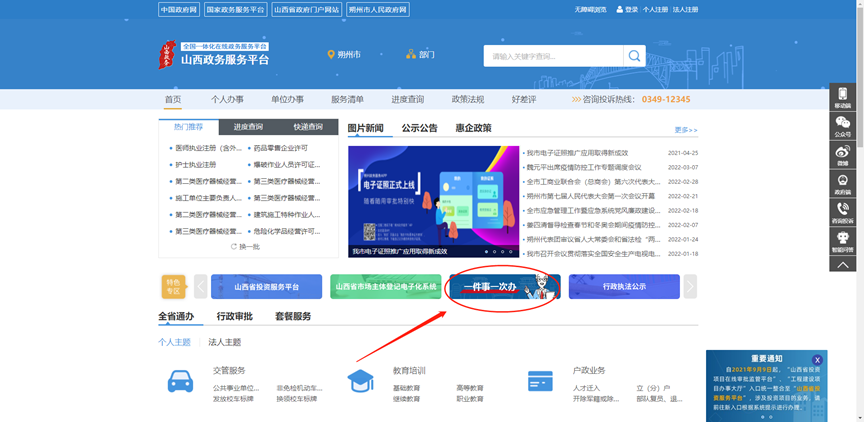Select the 个人主题 sub-tab
Screen dimensions: 864x422
pyautogui.click(x=175, y=342)
